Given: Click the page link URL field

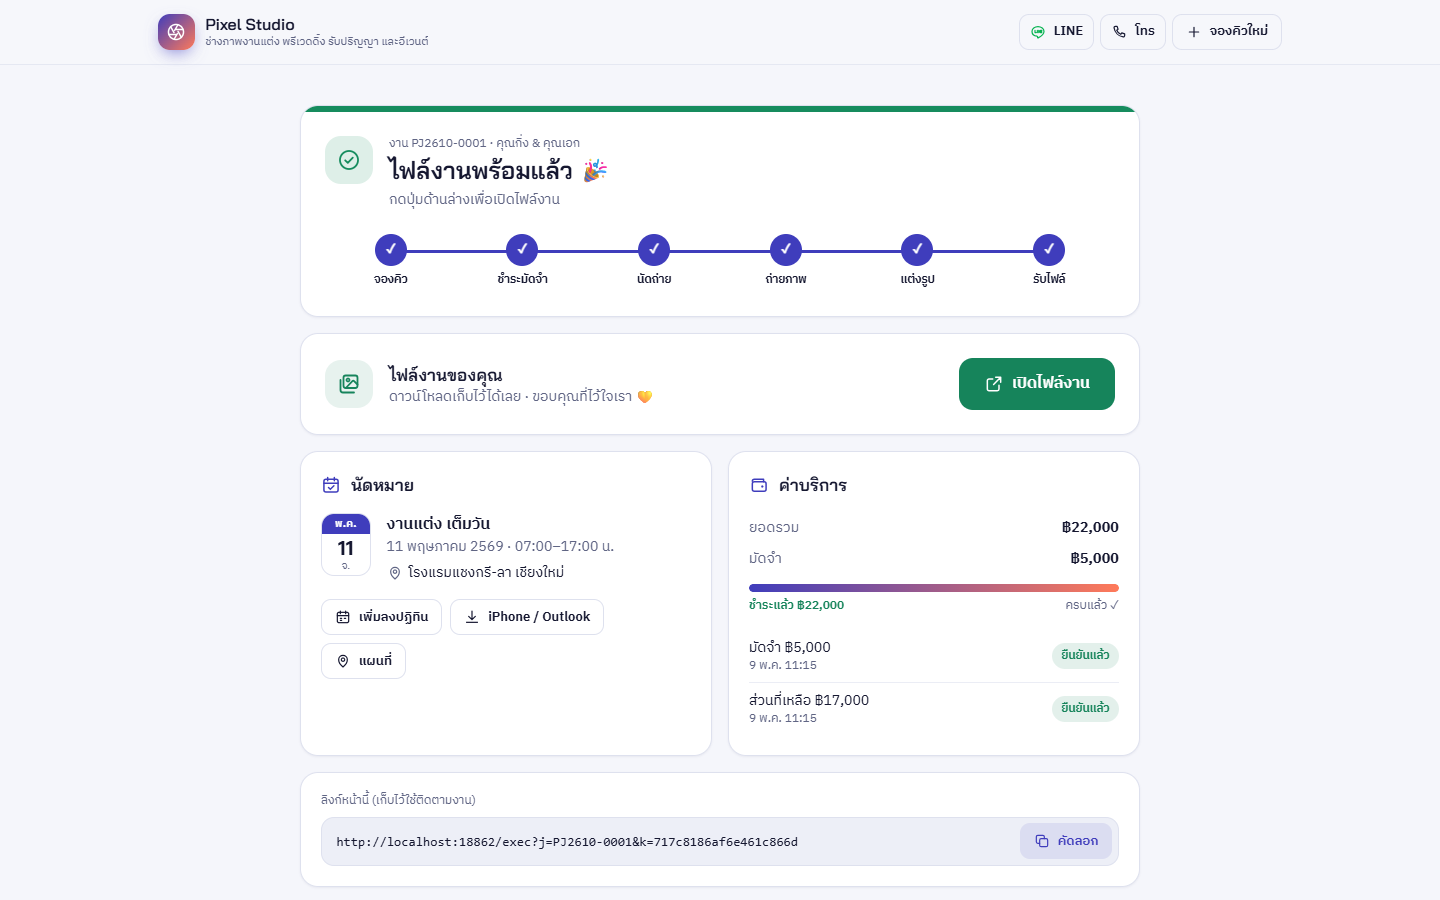Looking at the screenshot, I should pos(720,842).
